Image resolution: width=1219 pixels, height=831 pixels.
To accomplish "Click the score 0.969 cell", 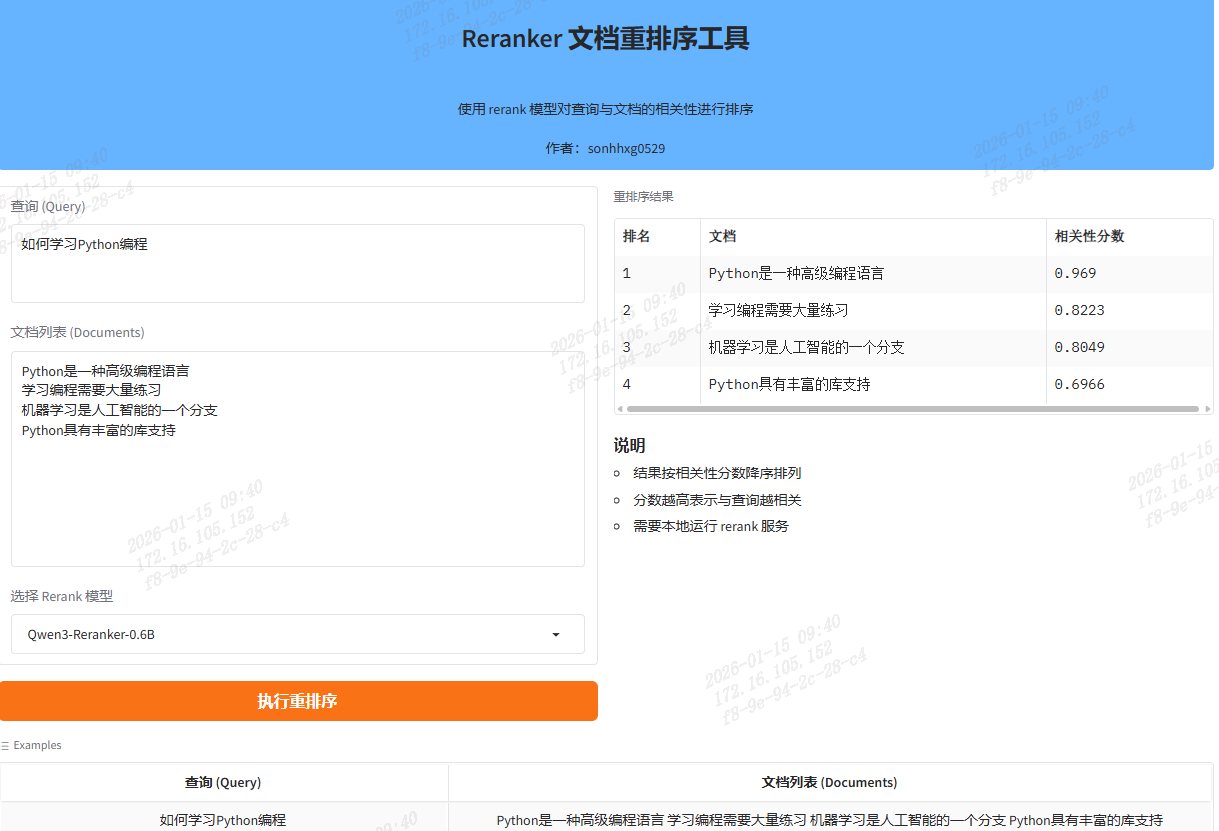I will (x=1074, y=273).
